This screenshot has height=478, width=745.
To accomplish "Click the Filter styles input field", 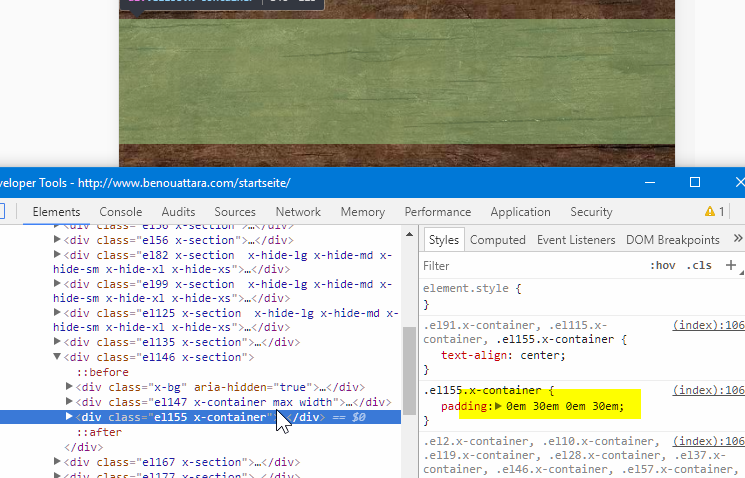I will point(530,266).
